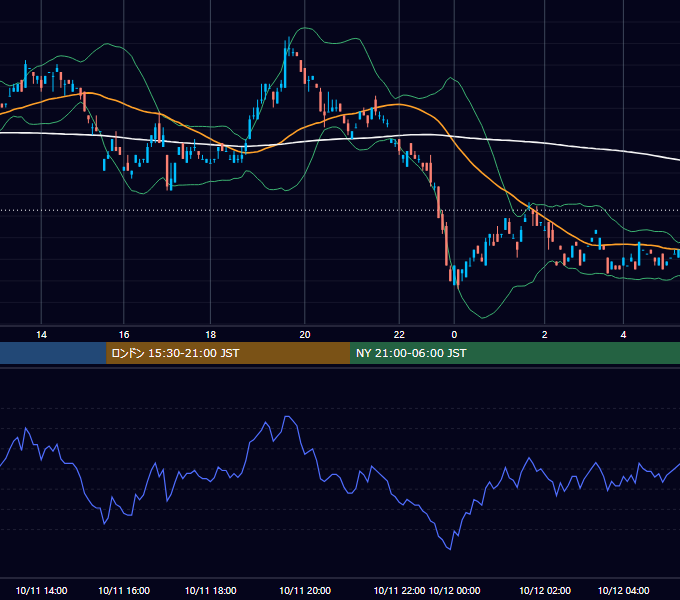Image resolution: width=680 pixels, height=600 pixels.
Task: Click the 10/11 20:00 date label
Action: pos(305,590)
